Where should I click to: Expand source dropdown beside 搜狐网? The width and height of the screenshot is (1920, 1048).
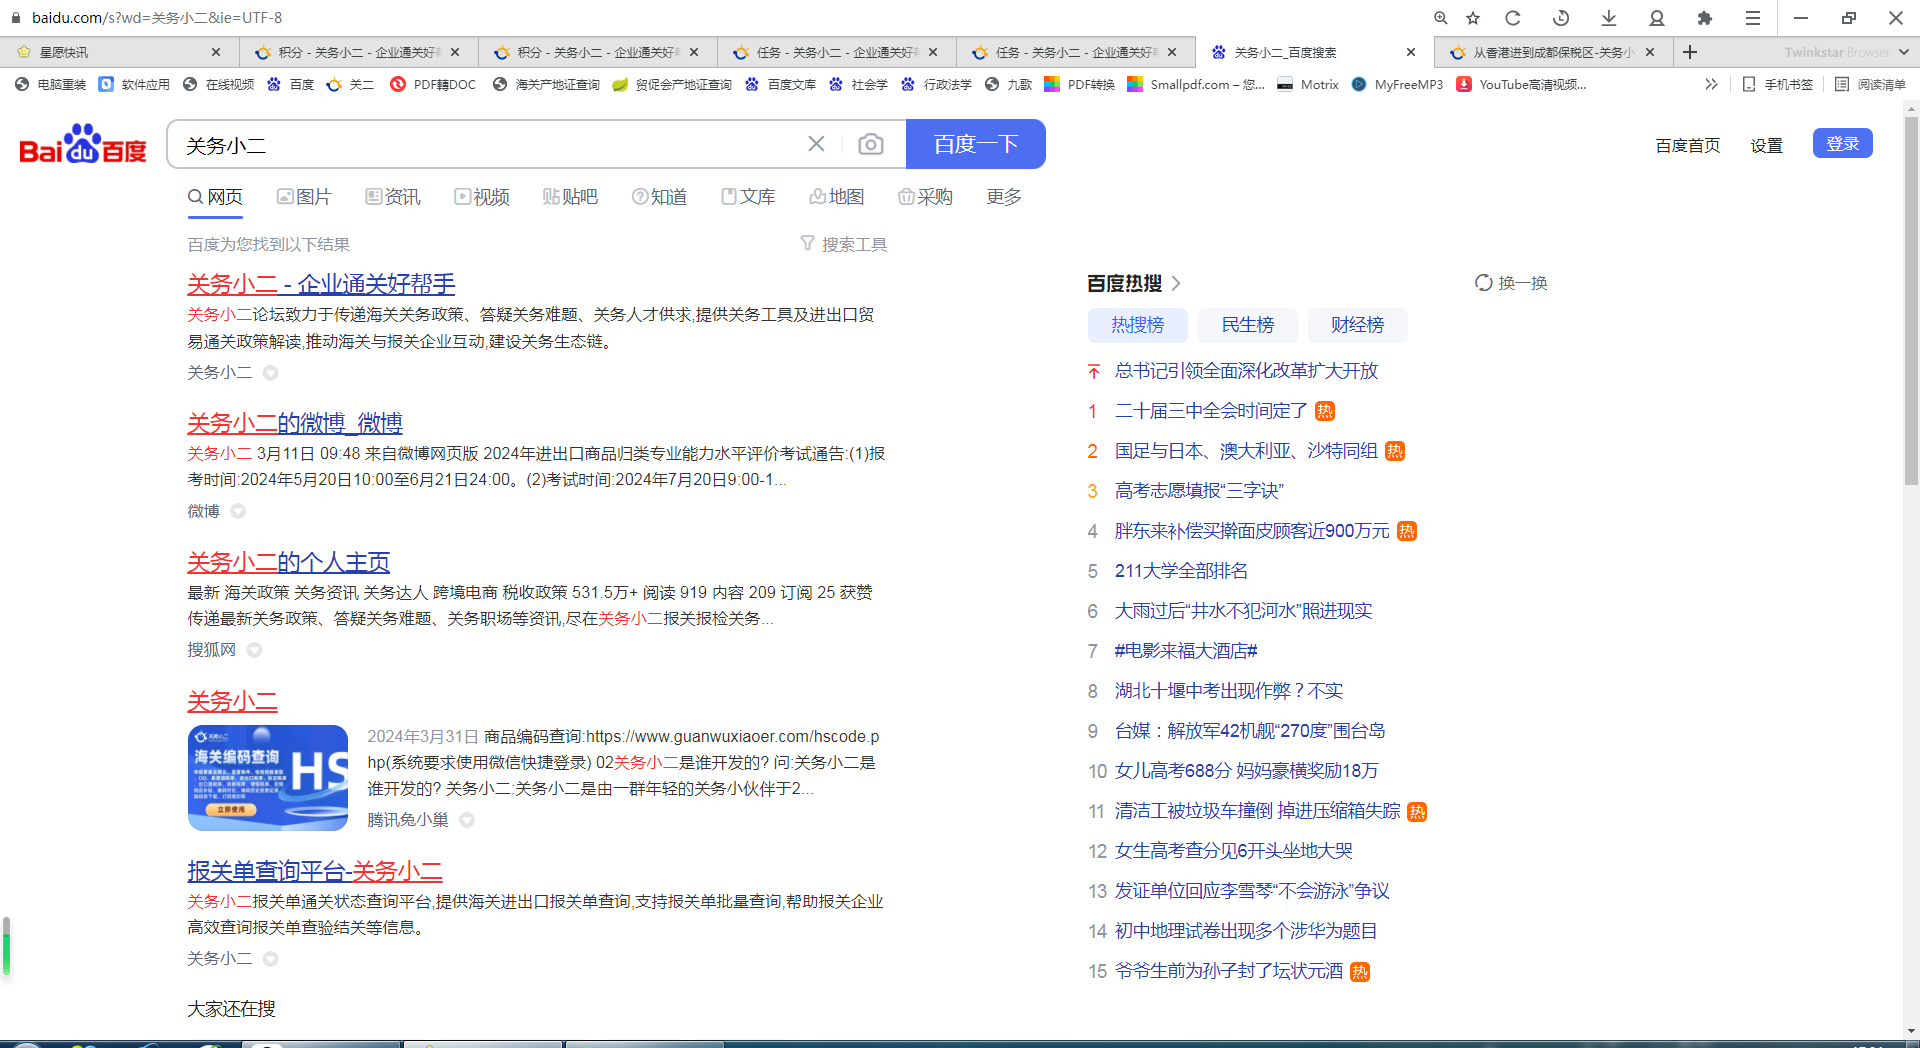pyautogui.click(x=254, y=650)
